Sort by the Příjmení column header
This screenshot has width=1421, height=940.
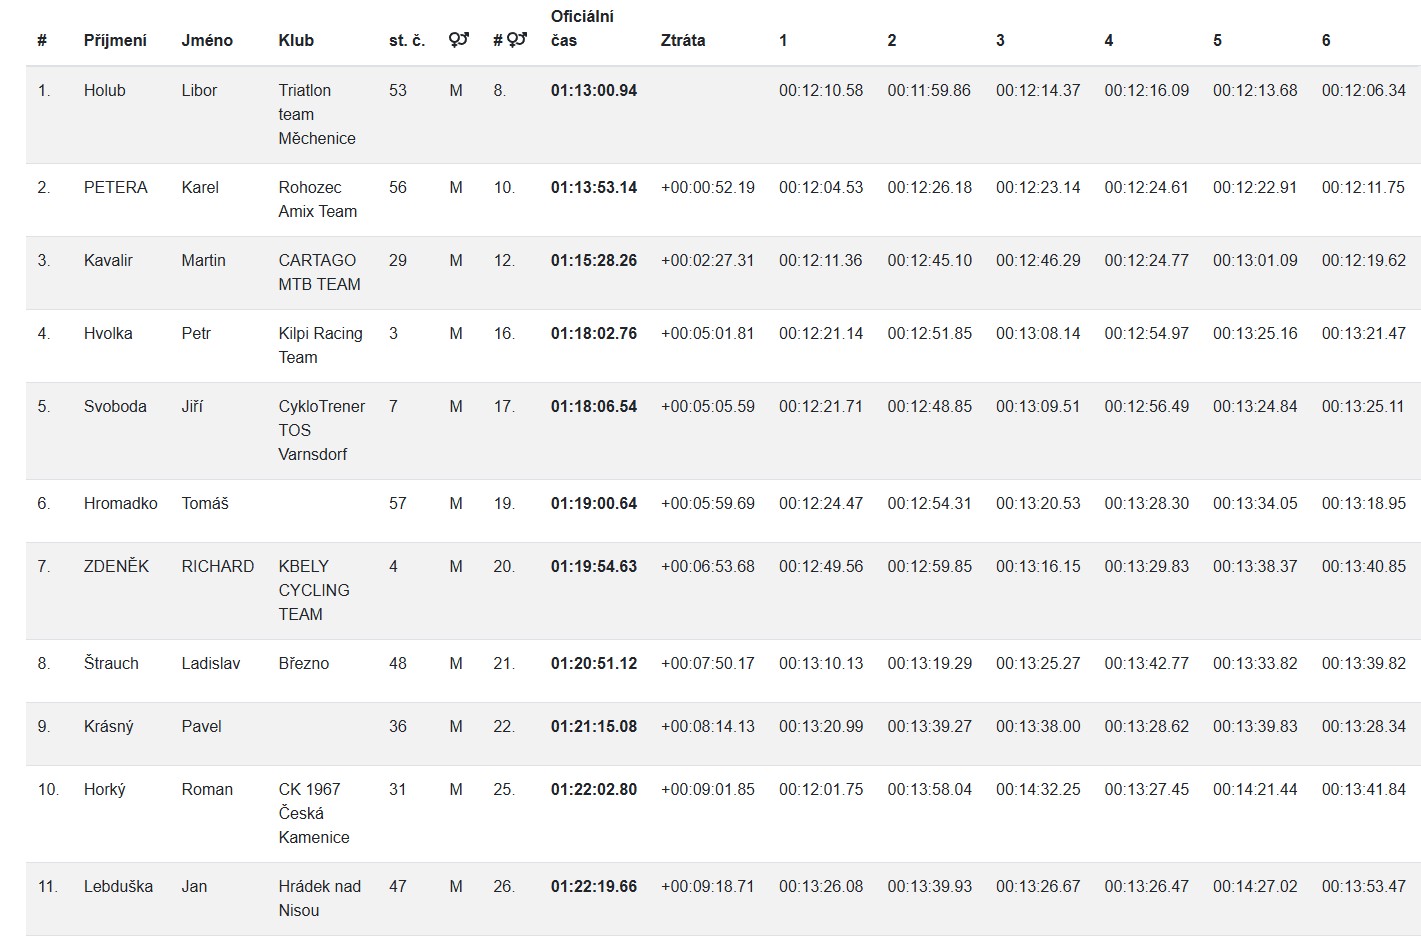(115, 40)
